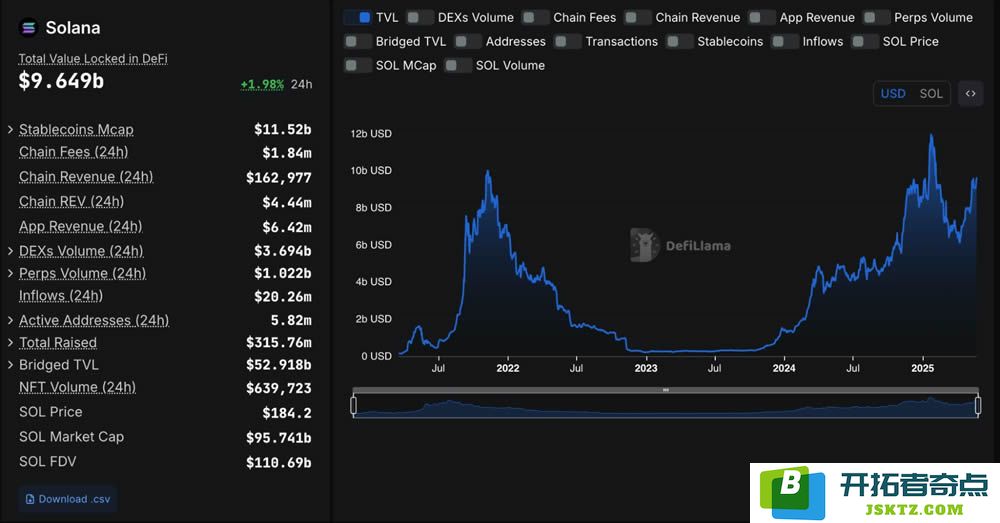Click the Solana logo icon
The height and width of the screenshot is (523, 1000).
pyautogui.click(x=29, y=27)
